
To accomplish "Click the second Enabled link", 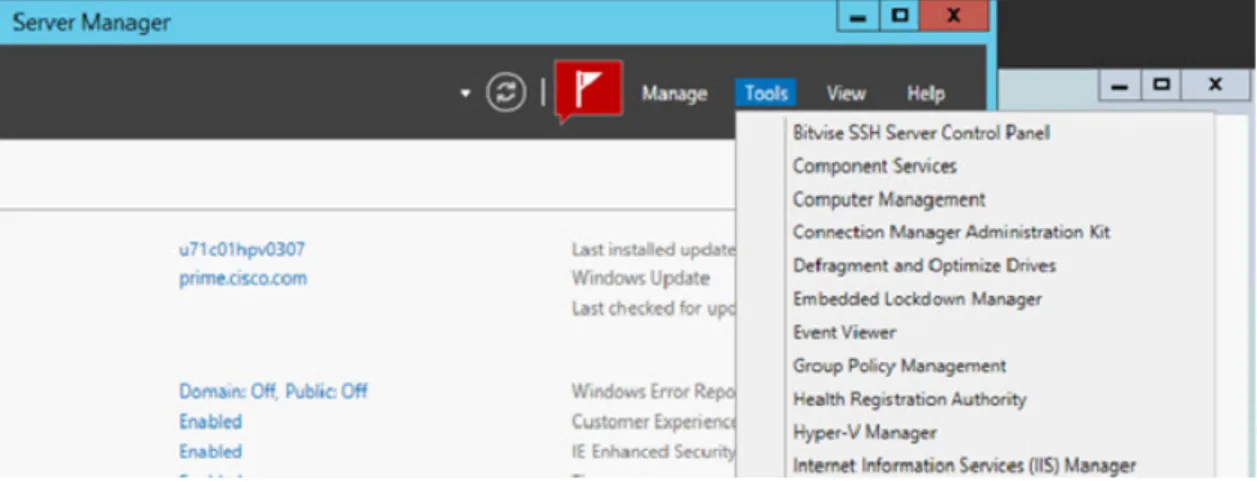I will [210, 451].
